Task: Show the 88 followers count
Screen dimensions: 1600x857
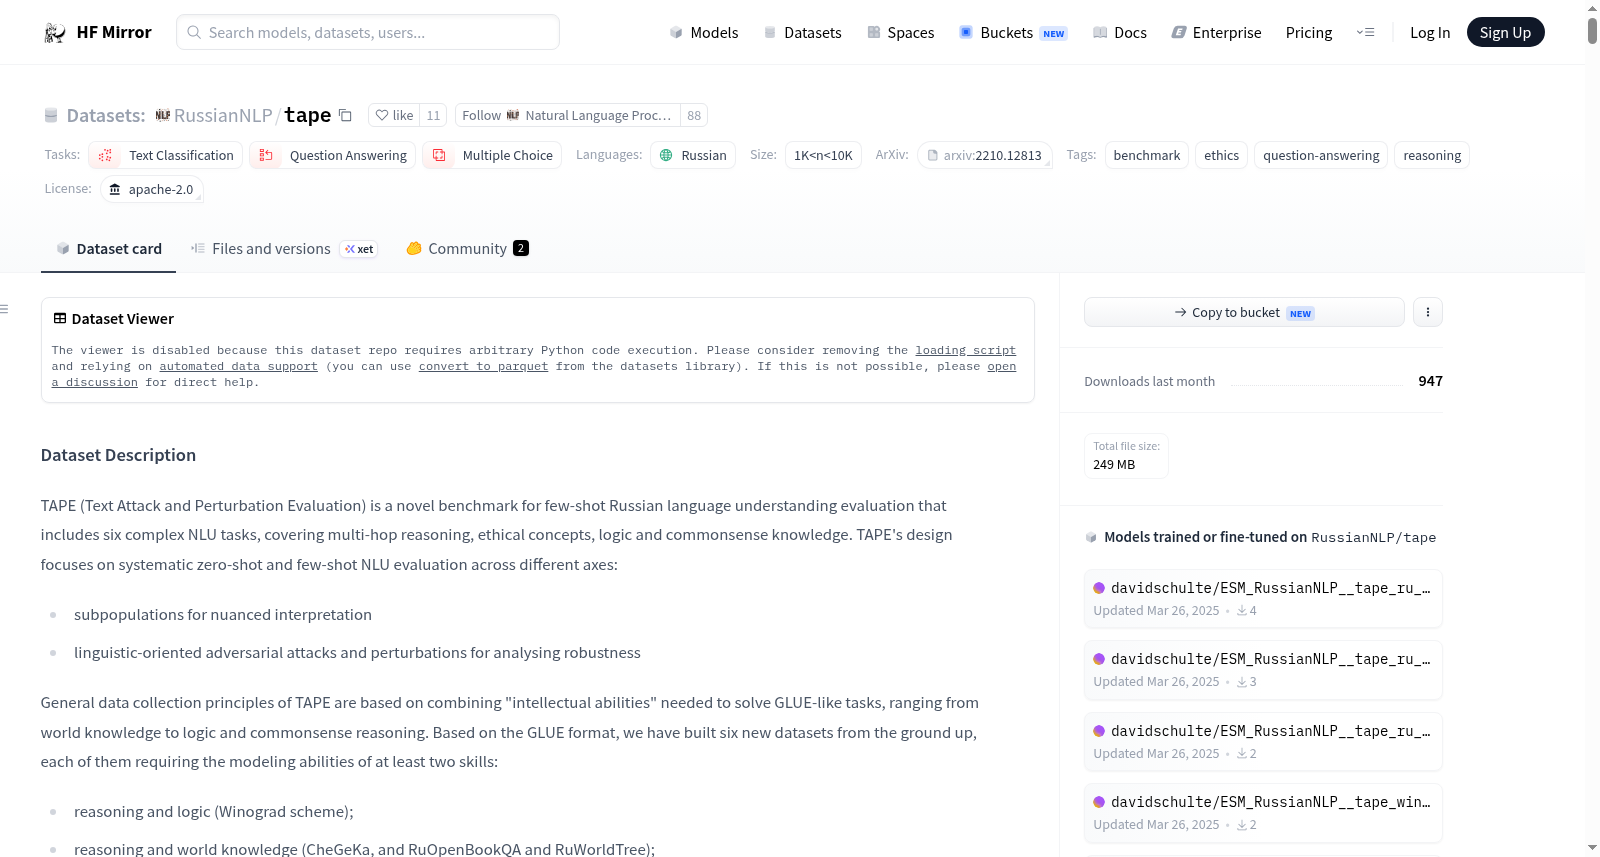Action: coord(694,115)
